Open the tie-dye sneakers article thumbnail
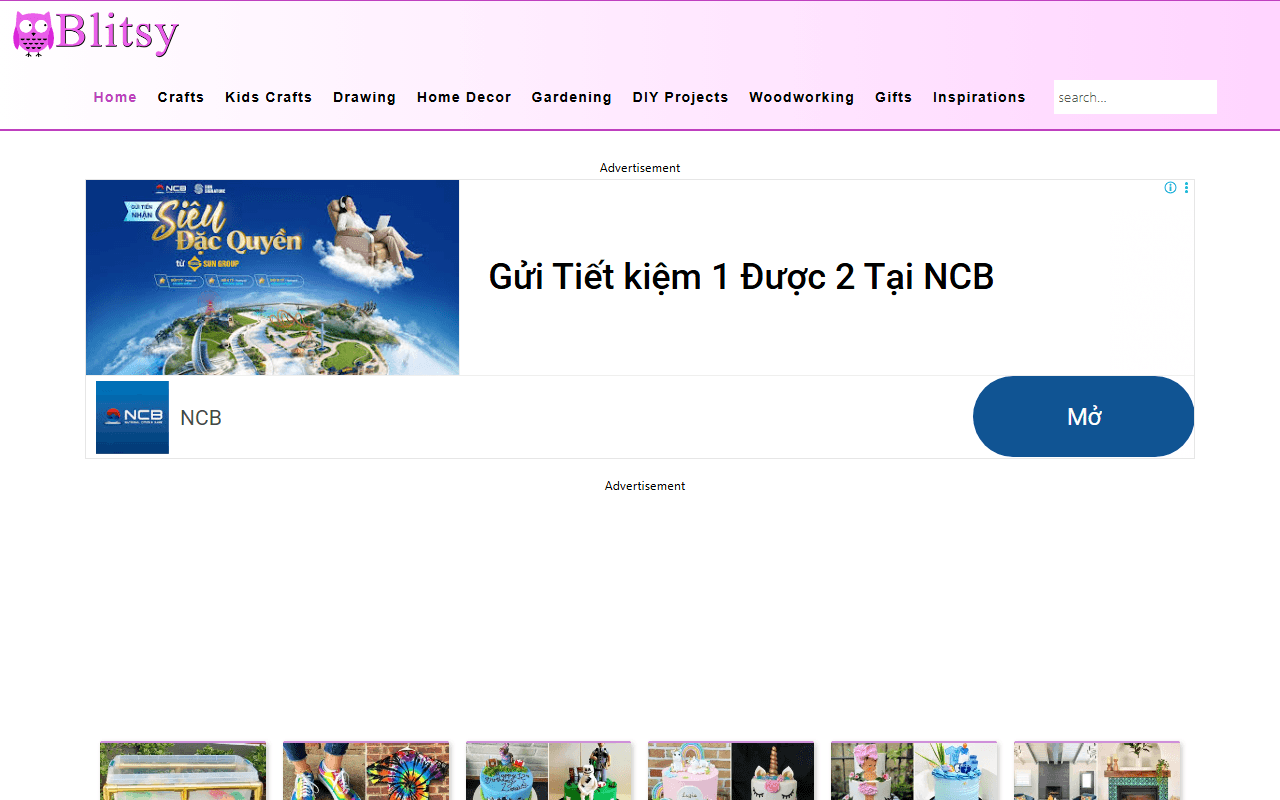Image resolution: width=1280 pixels, height=800 pixels. pyautogui.click(x=366, y=771)
